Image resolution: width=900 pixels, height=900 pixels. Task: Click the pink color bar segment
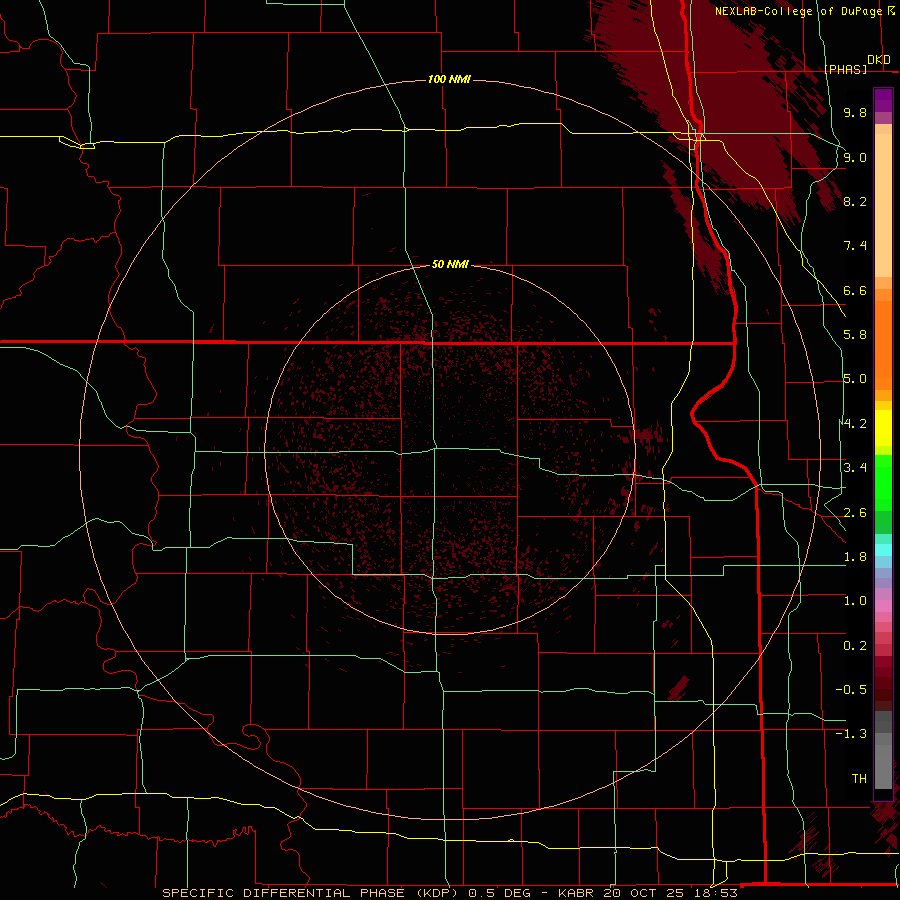(x=883, y=606)
